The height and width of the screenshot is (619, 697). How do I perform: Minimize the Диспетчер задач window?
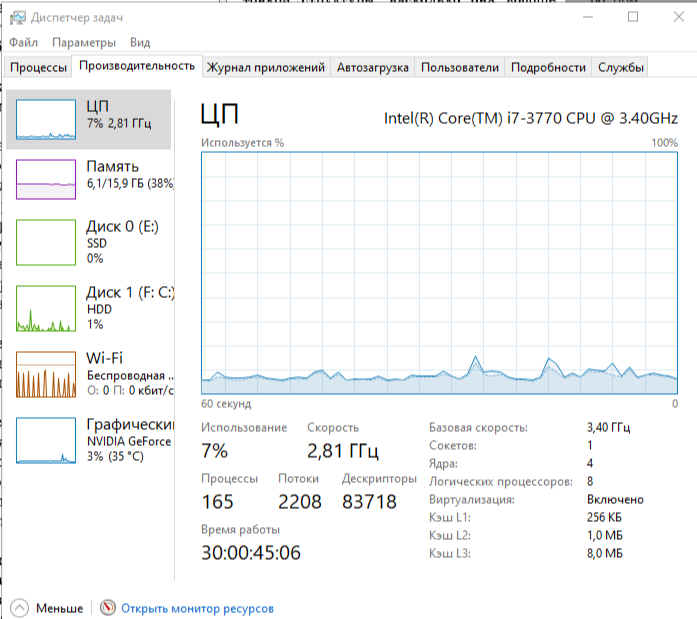pos(588,17)
